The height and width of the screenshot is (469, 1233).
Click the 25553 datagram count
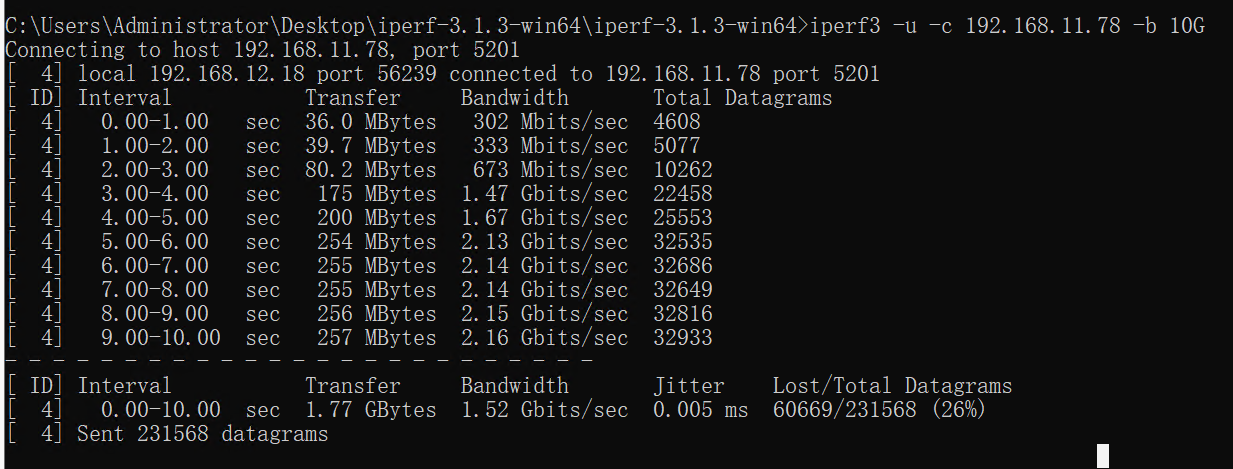tap(683, 218)
